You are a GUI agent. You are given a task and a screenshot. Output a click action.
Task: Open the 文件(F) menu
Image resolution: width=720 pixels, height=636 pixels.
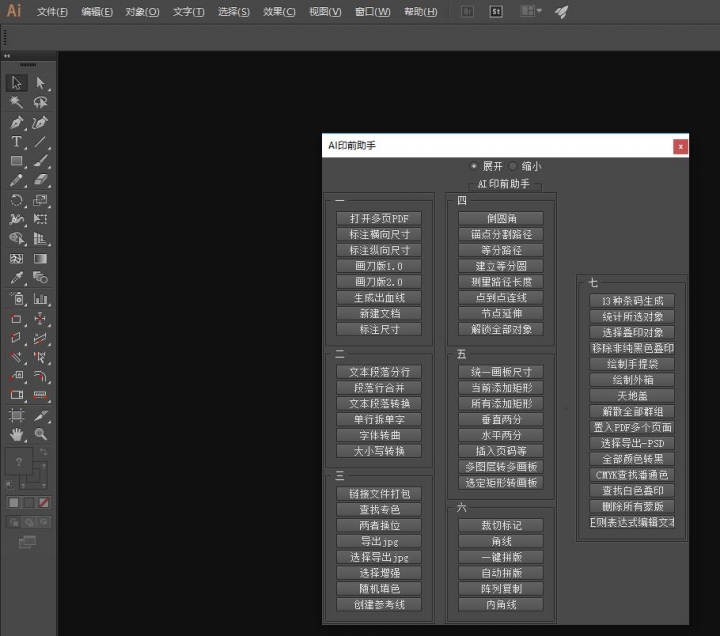pos(52,12)
